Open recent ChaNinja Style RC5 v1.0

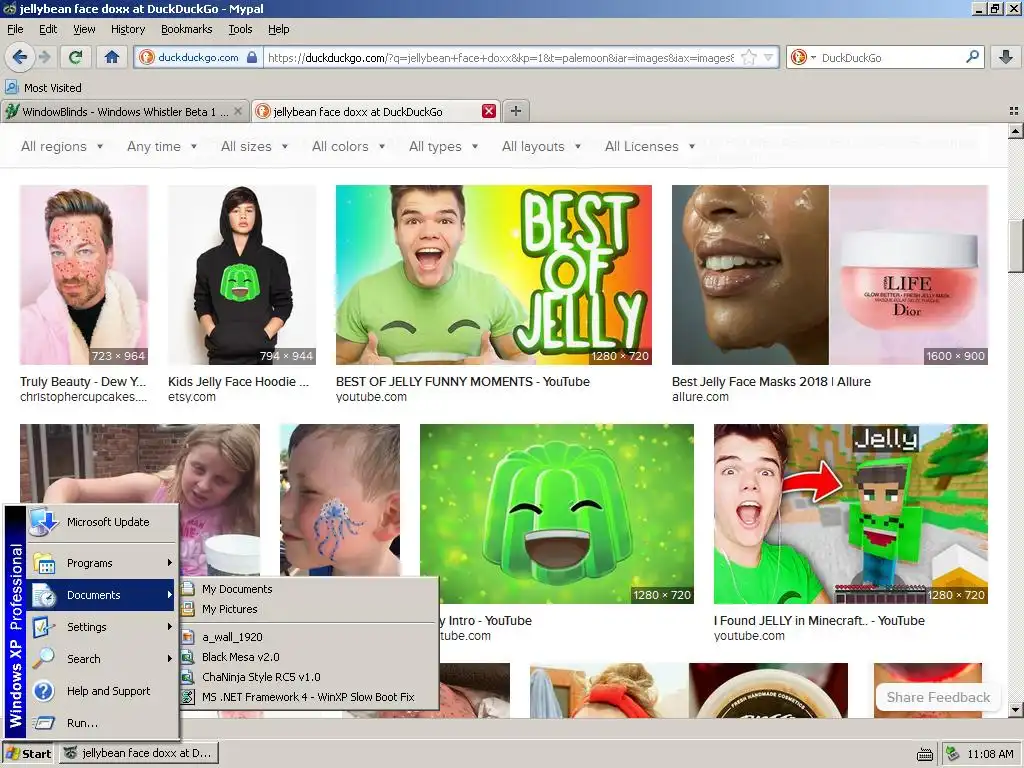click(x=308, y=677)
